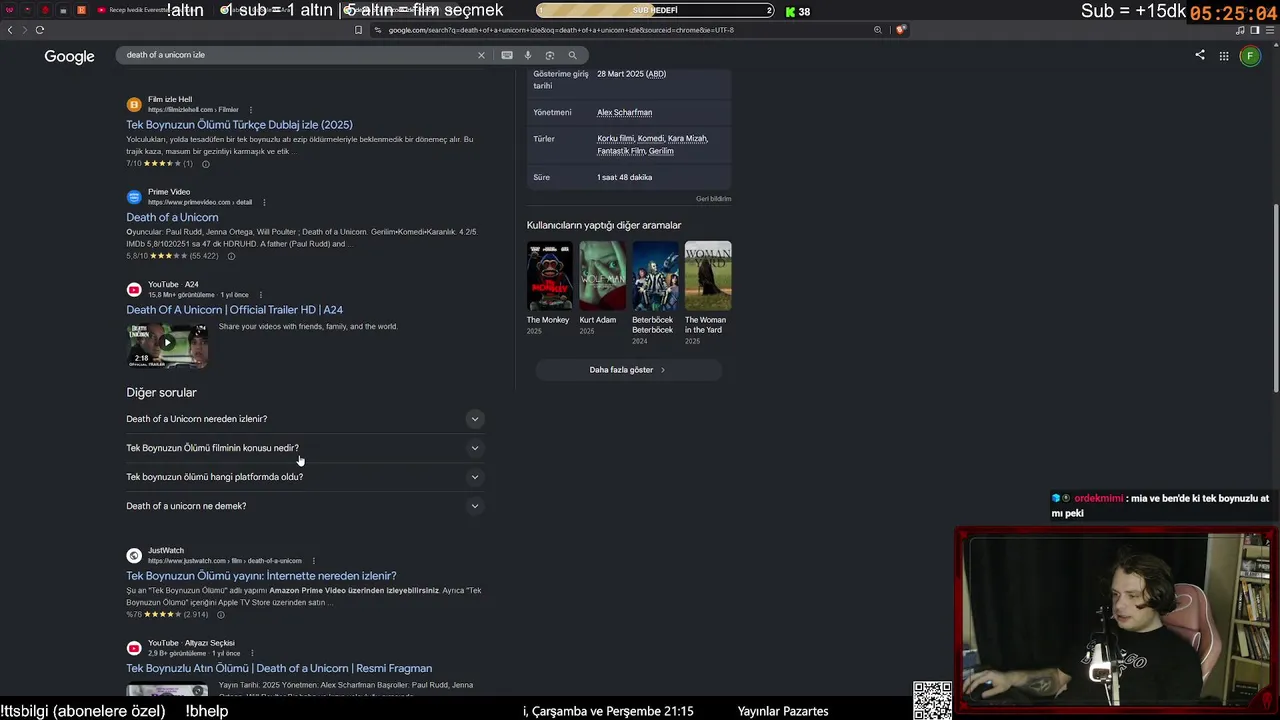The image size is (1280, 720).
Task: Open 'Kurt Adam' related movie poster
Action: pos(603,276)
